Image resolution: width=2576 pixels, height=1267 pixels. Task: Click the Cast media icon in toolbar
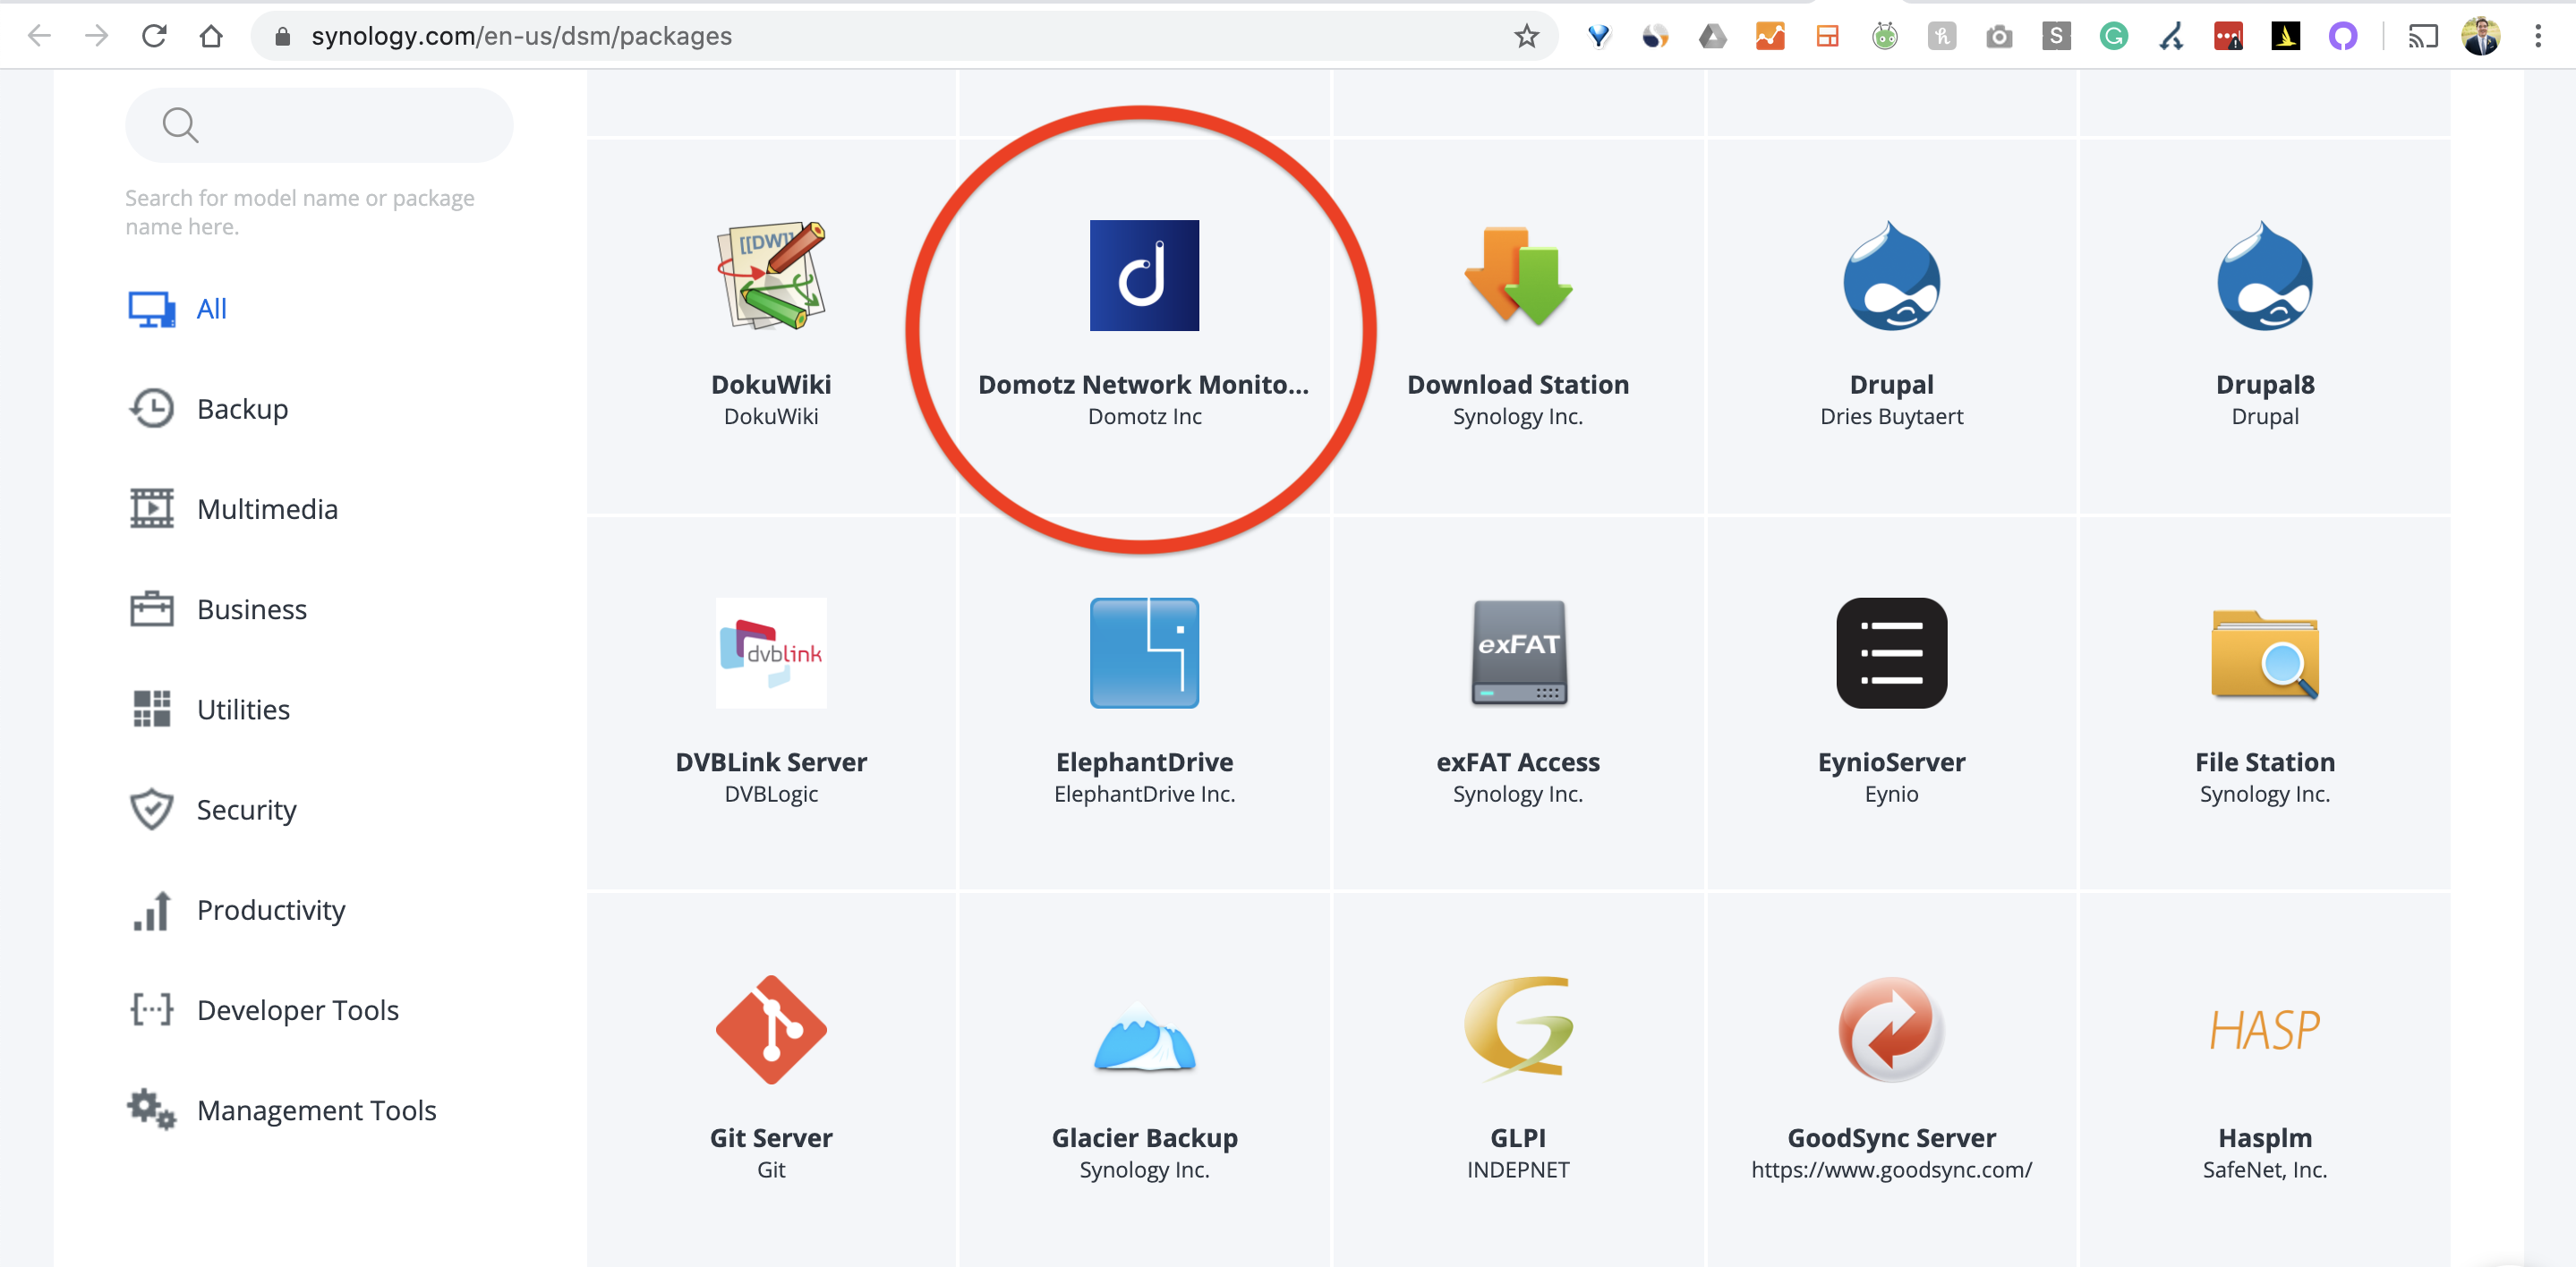(x=2423, y=36)
